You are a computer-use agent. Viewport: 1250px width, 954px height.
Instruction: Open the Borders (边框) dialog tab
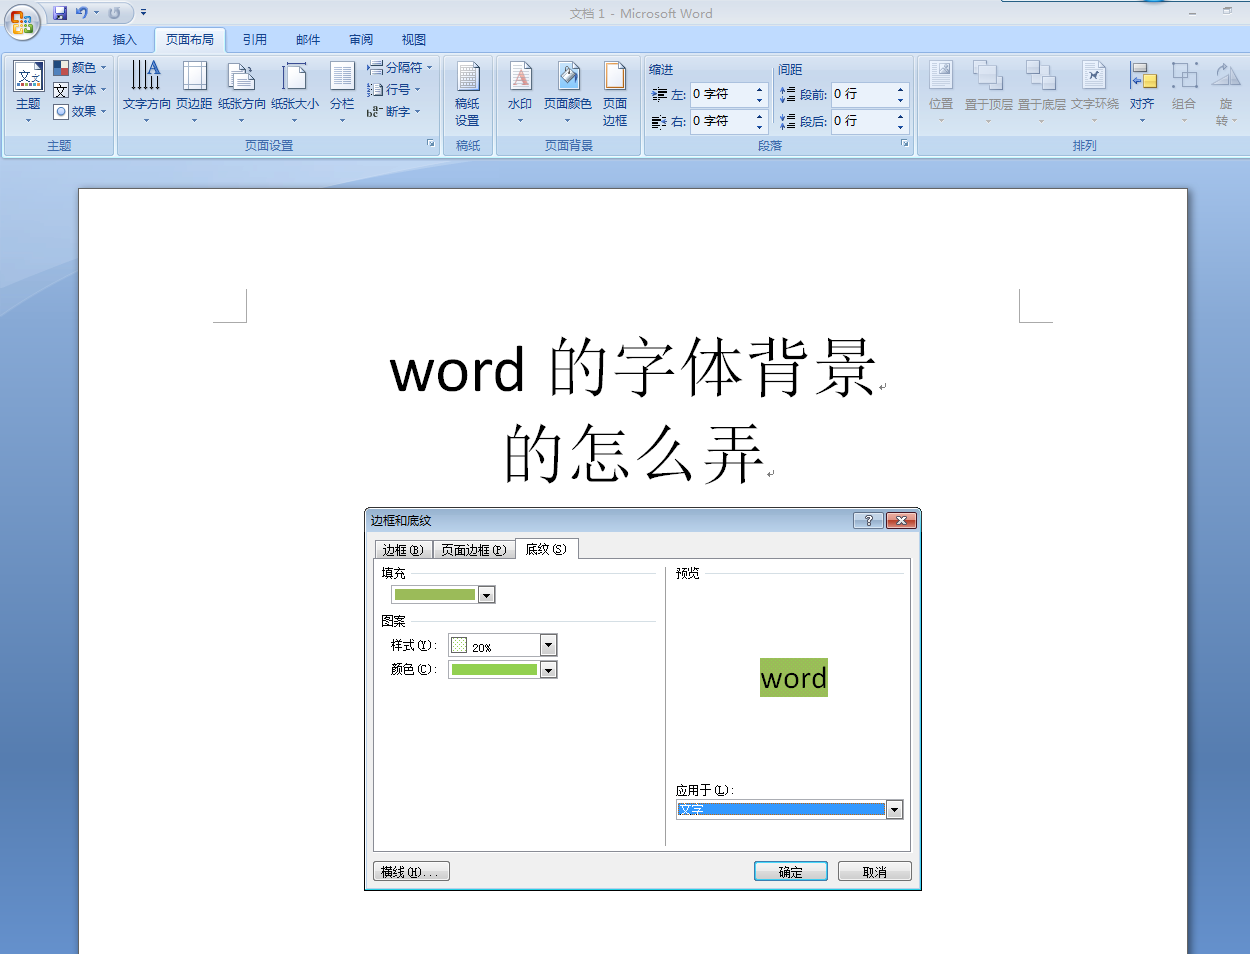(x=403, y=550)
